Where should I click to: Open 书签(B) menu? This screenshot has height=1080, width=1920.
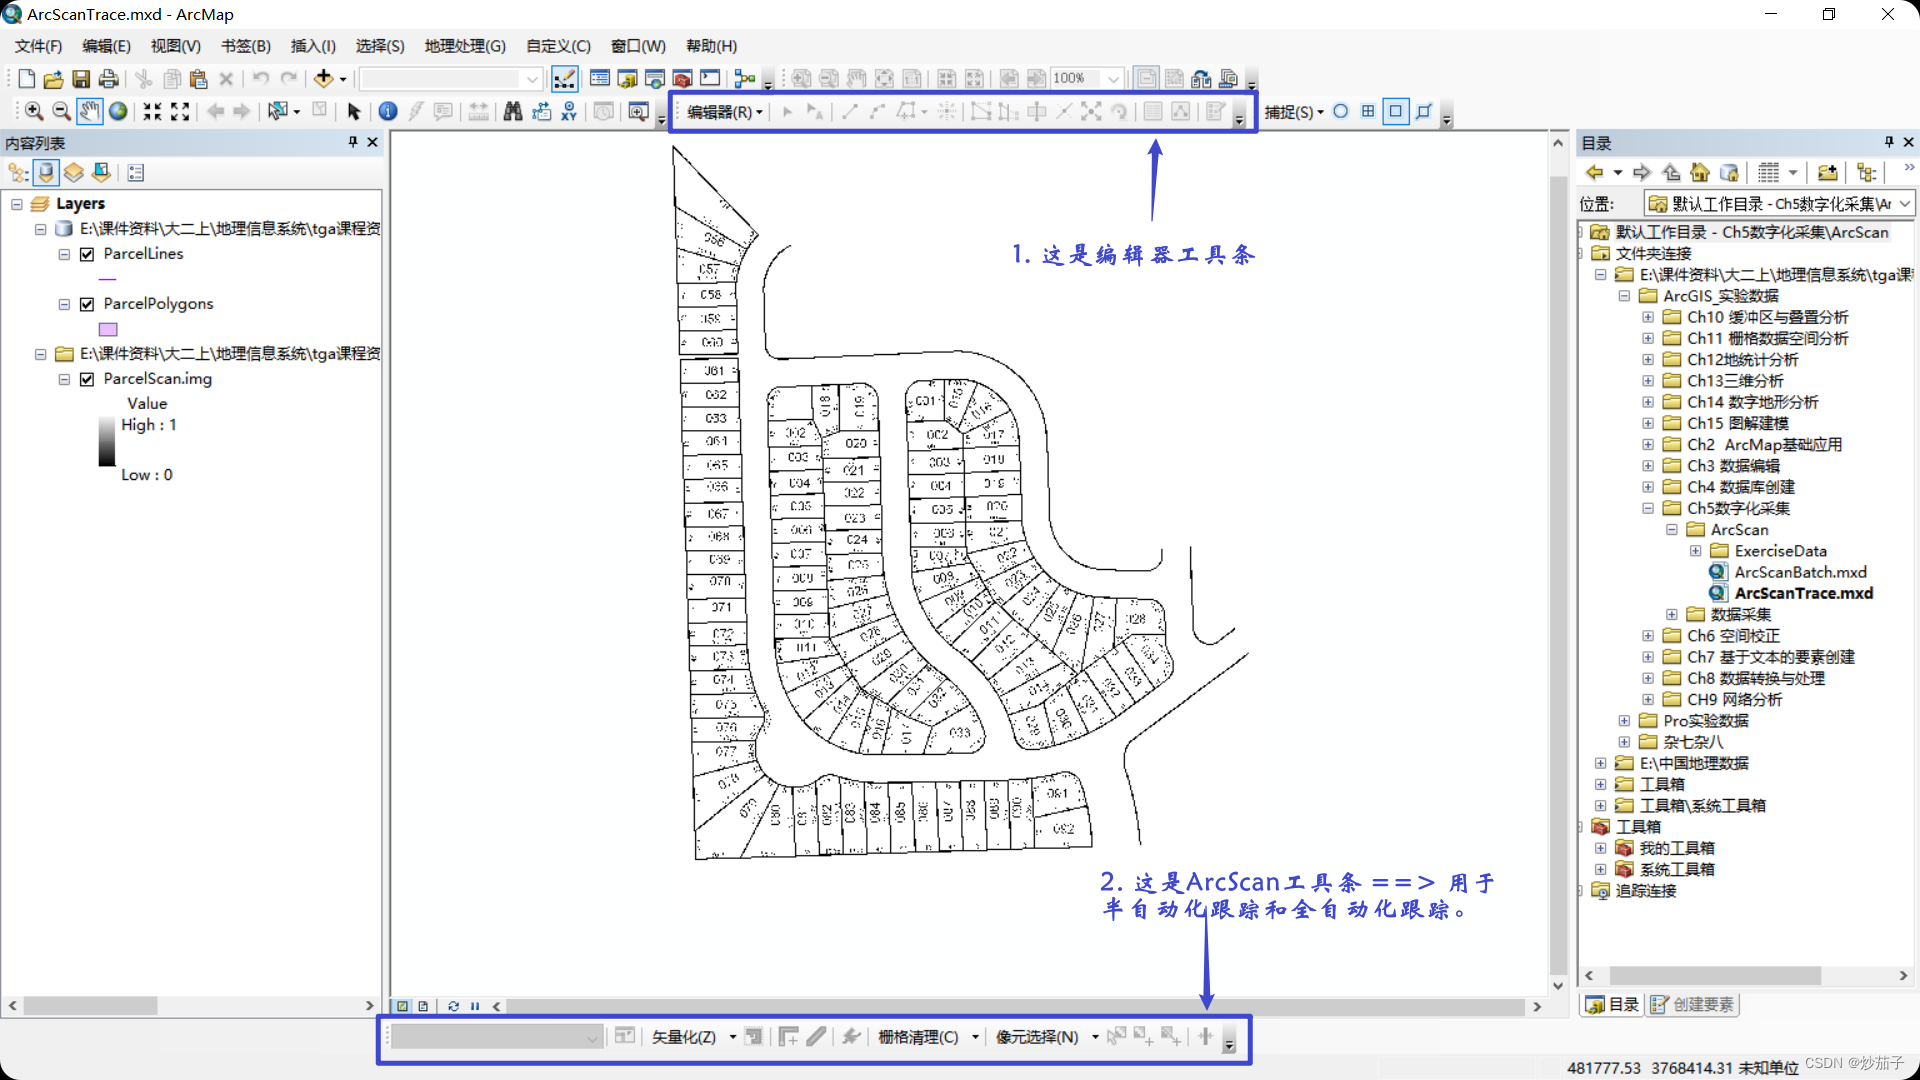click(246, 46)
